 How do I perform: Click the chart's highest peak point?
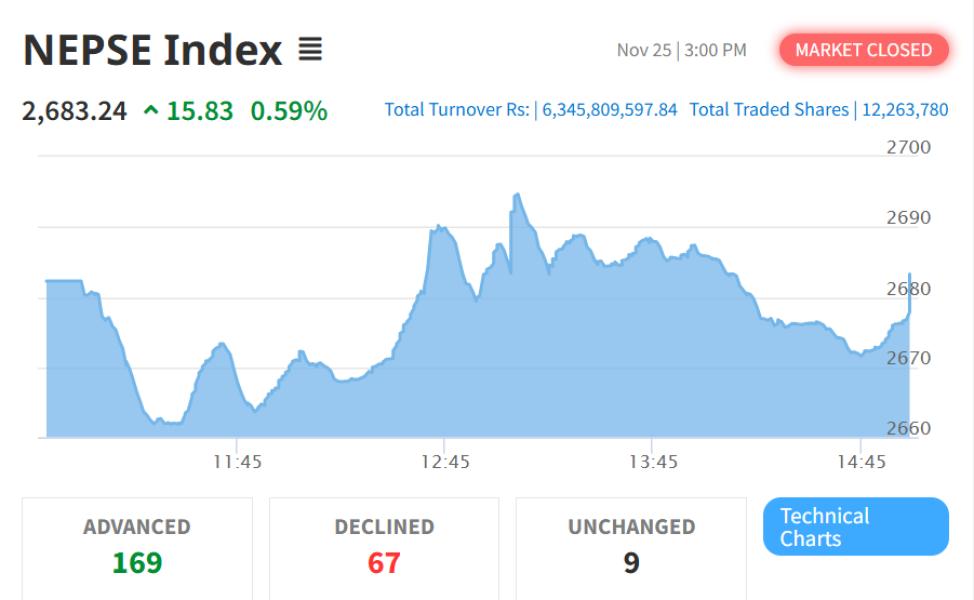tap(516, 195)
